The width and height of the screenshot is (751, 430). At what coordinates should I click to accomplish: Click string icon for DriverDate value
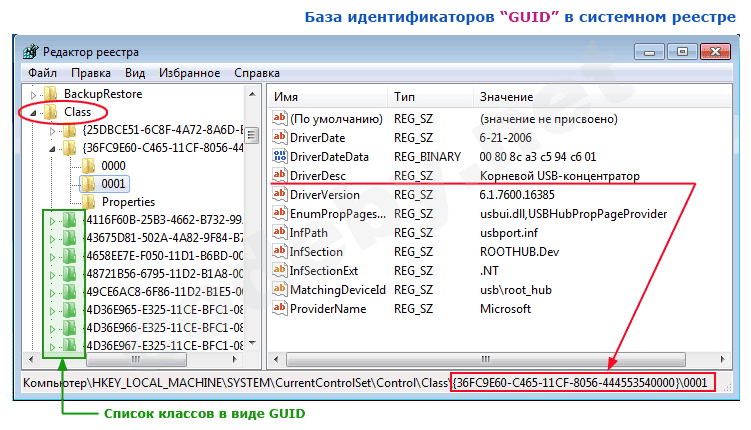click(280, 136)
